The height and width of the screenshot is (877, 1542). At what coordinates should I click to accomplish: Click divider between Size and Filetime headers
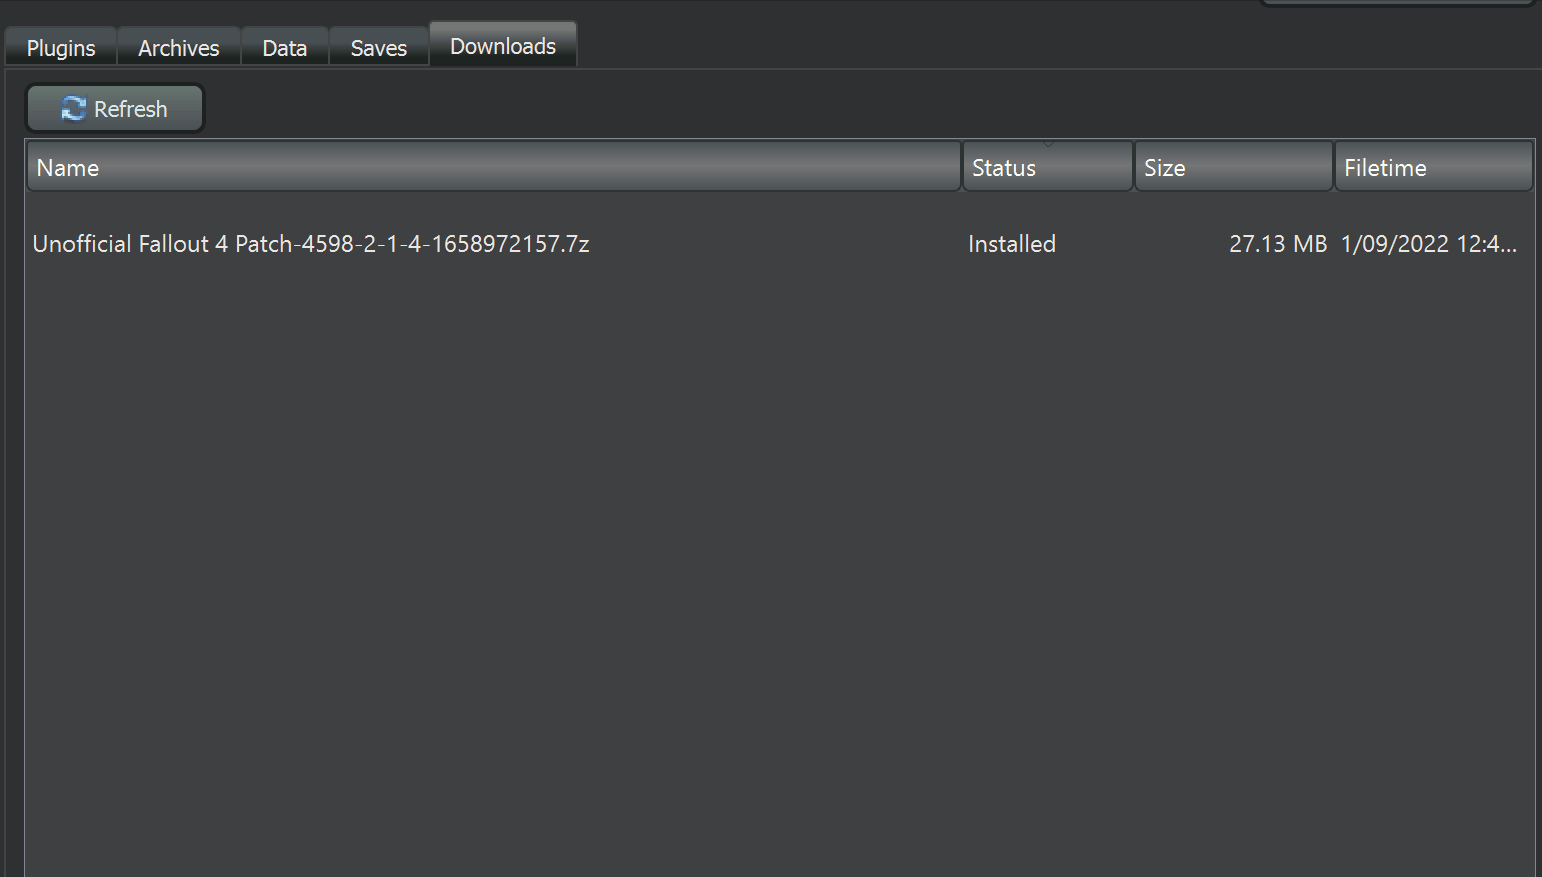tap(1334, 167)
